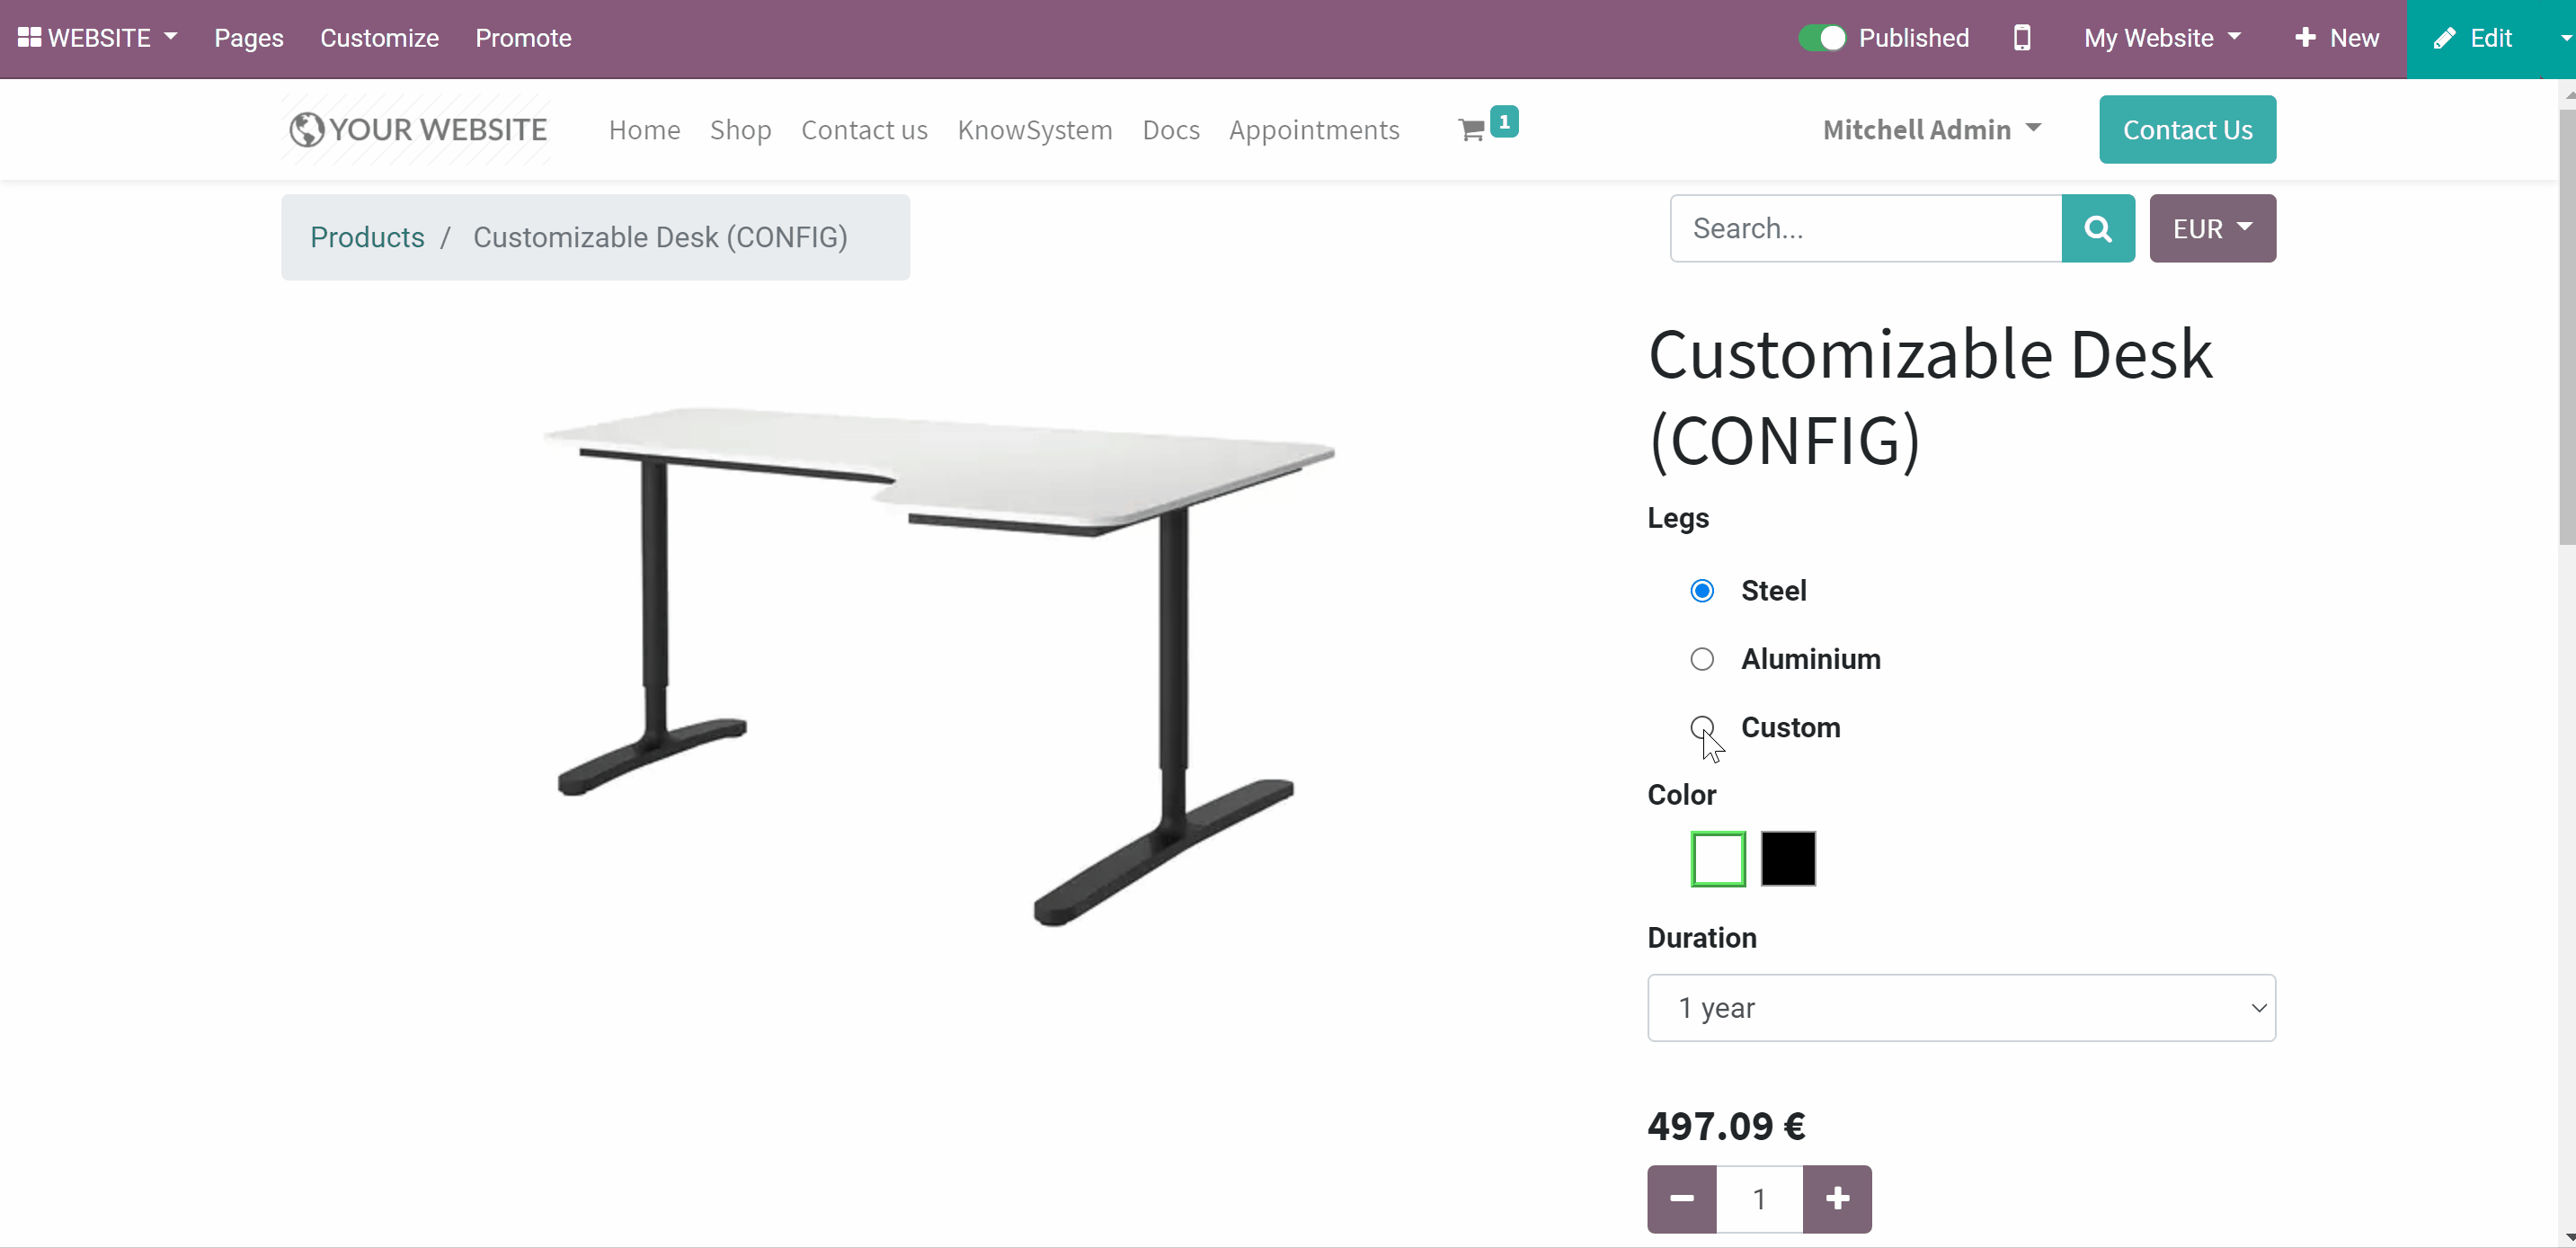The height and width of the screenshot is (1248, 2576).
Task: Select Aluminium legs option
Action: tap(1702, 659)
